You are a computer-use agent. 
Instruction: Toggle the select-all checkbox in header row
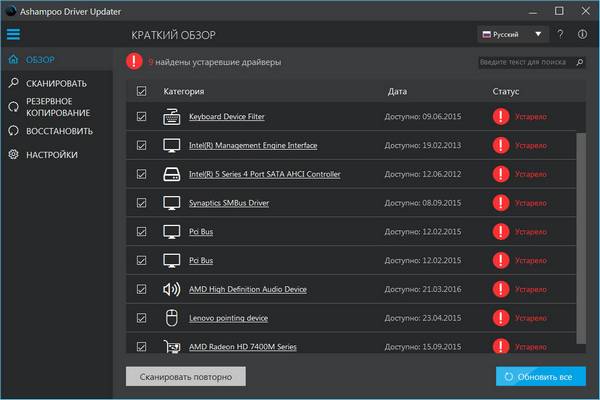(141, 91)
